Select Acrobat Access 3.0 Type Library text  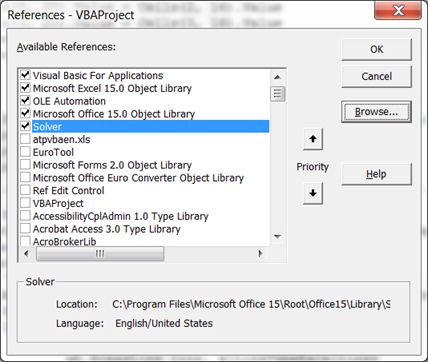pyautogui.click(x=107, y=229)
